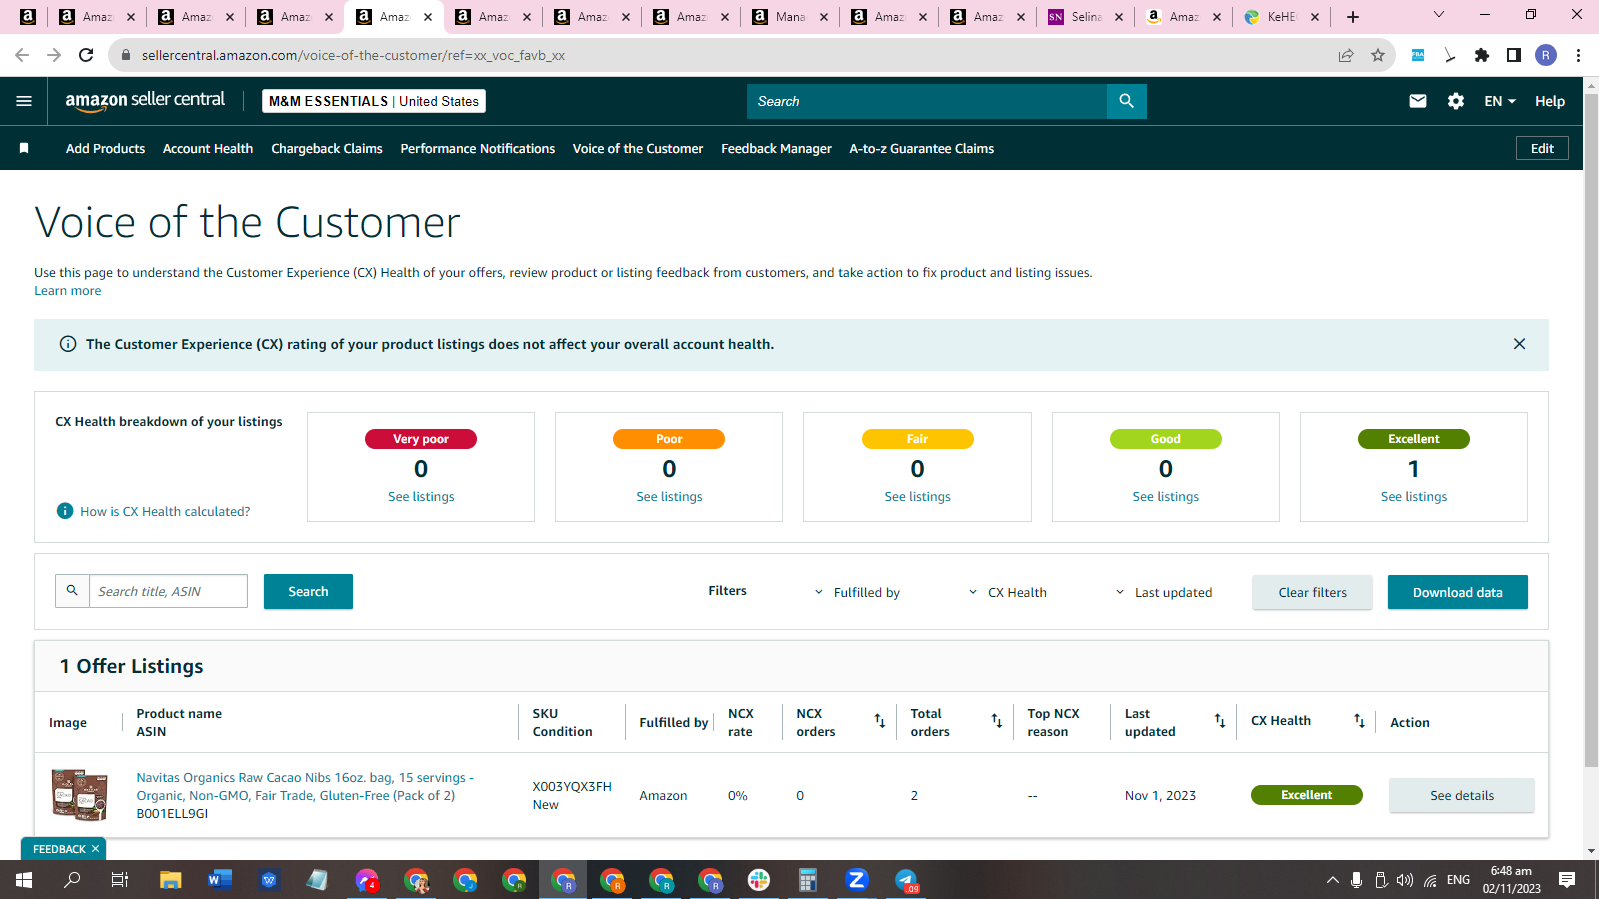1599x899 pixels.
Task: Open a new browser tab
Action: [1353, 17]
